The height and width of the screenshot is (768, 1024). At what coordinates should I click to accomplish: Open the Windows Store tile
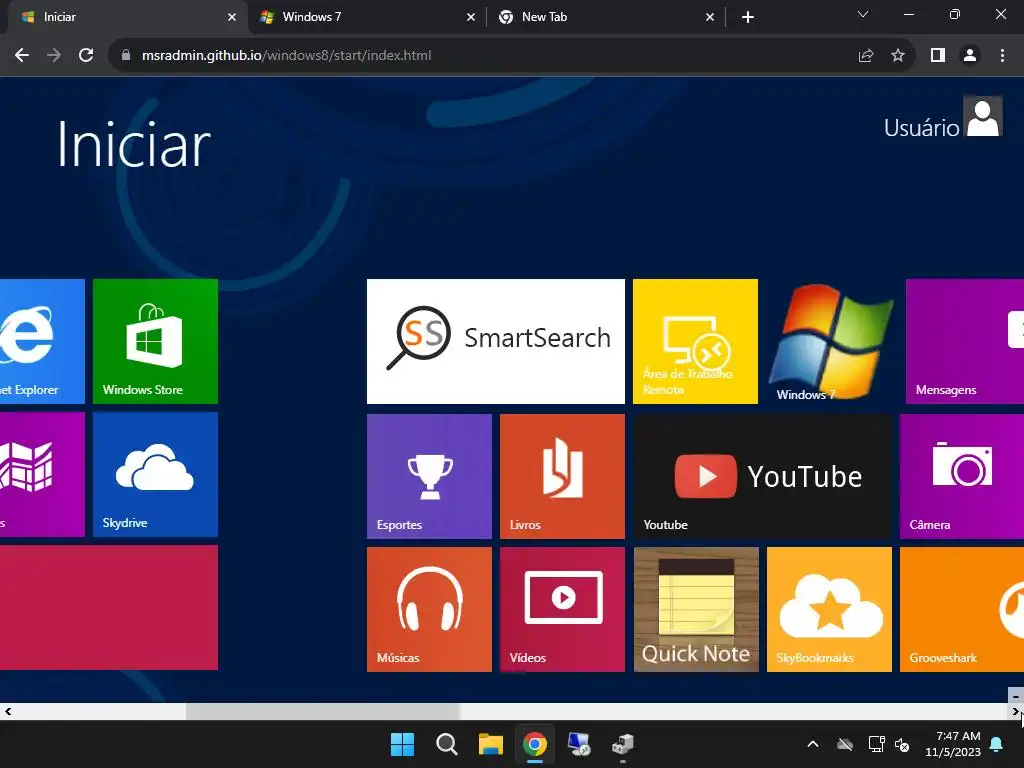click(155, 341)
